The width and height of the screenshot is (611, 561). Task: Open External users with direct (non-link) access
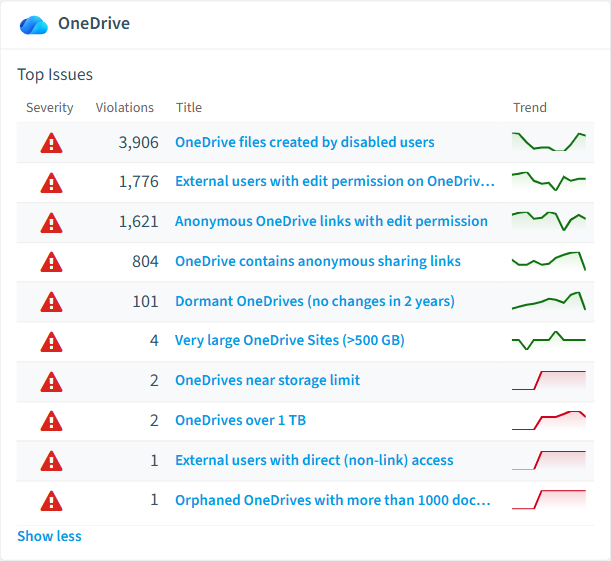[x=314, y=460]
